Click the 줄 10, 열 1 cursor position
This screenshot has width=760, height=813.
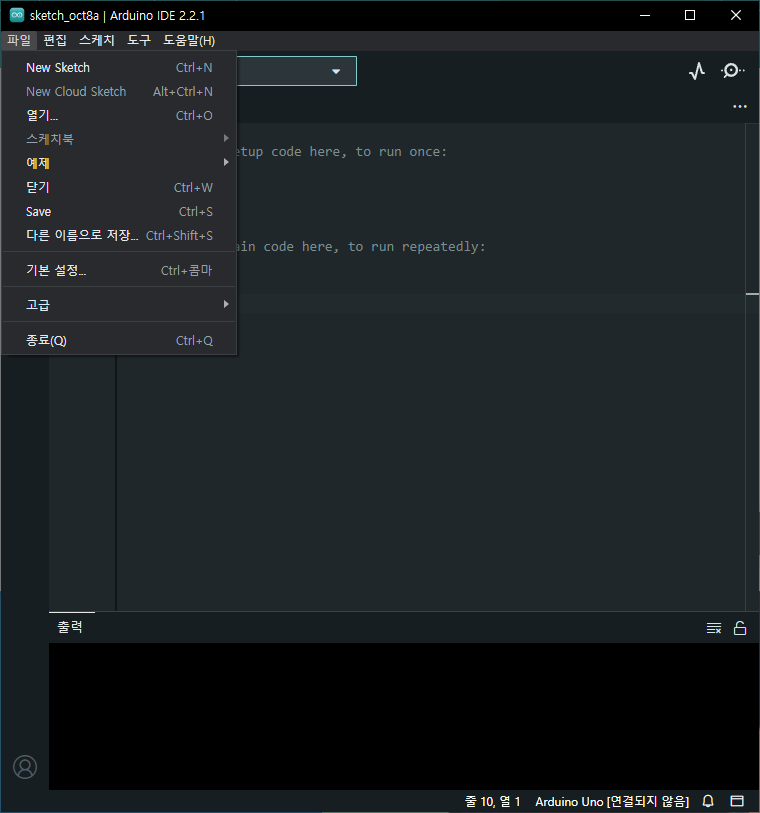point(492,801)
